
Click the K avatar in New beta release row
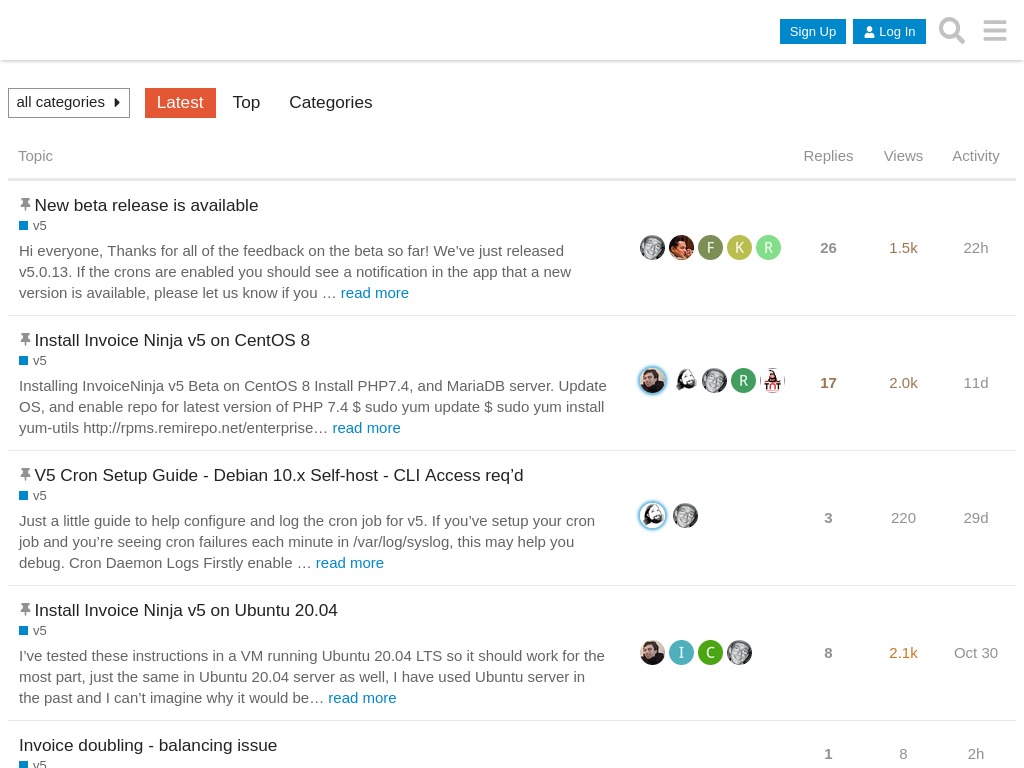click(739, 248)
